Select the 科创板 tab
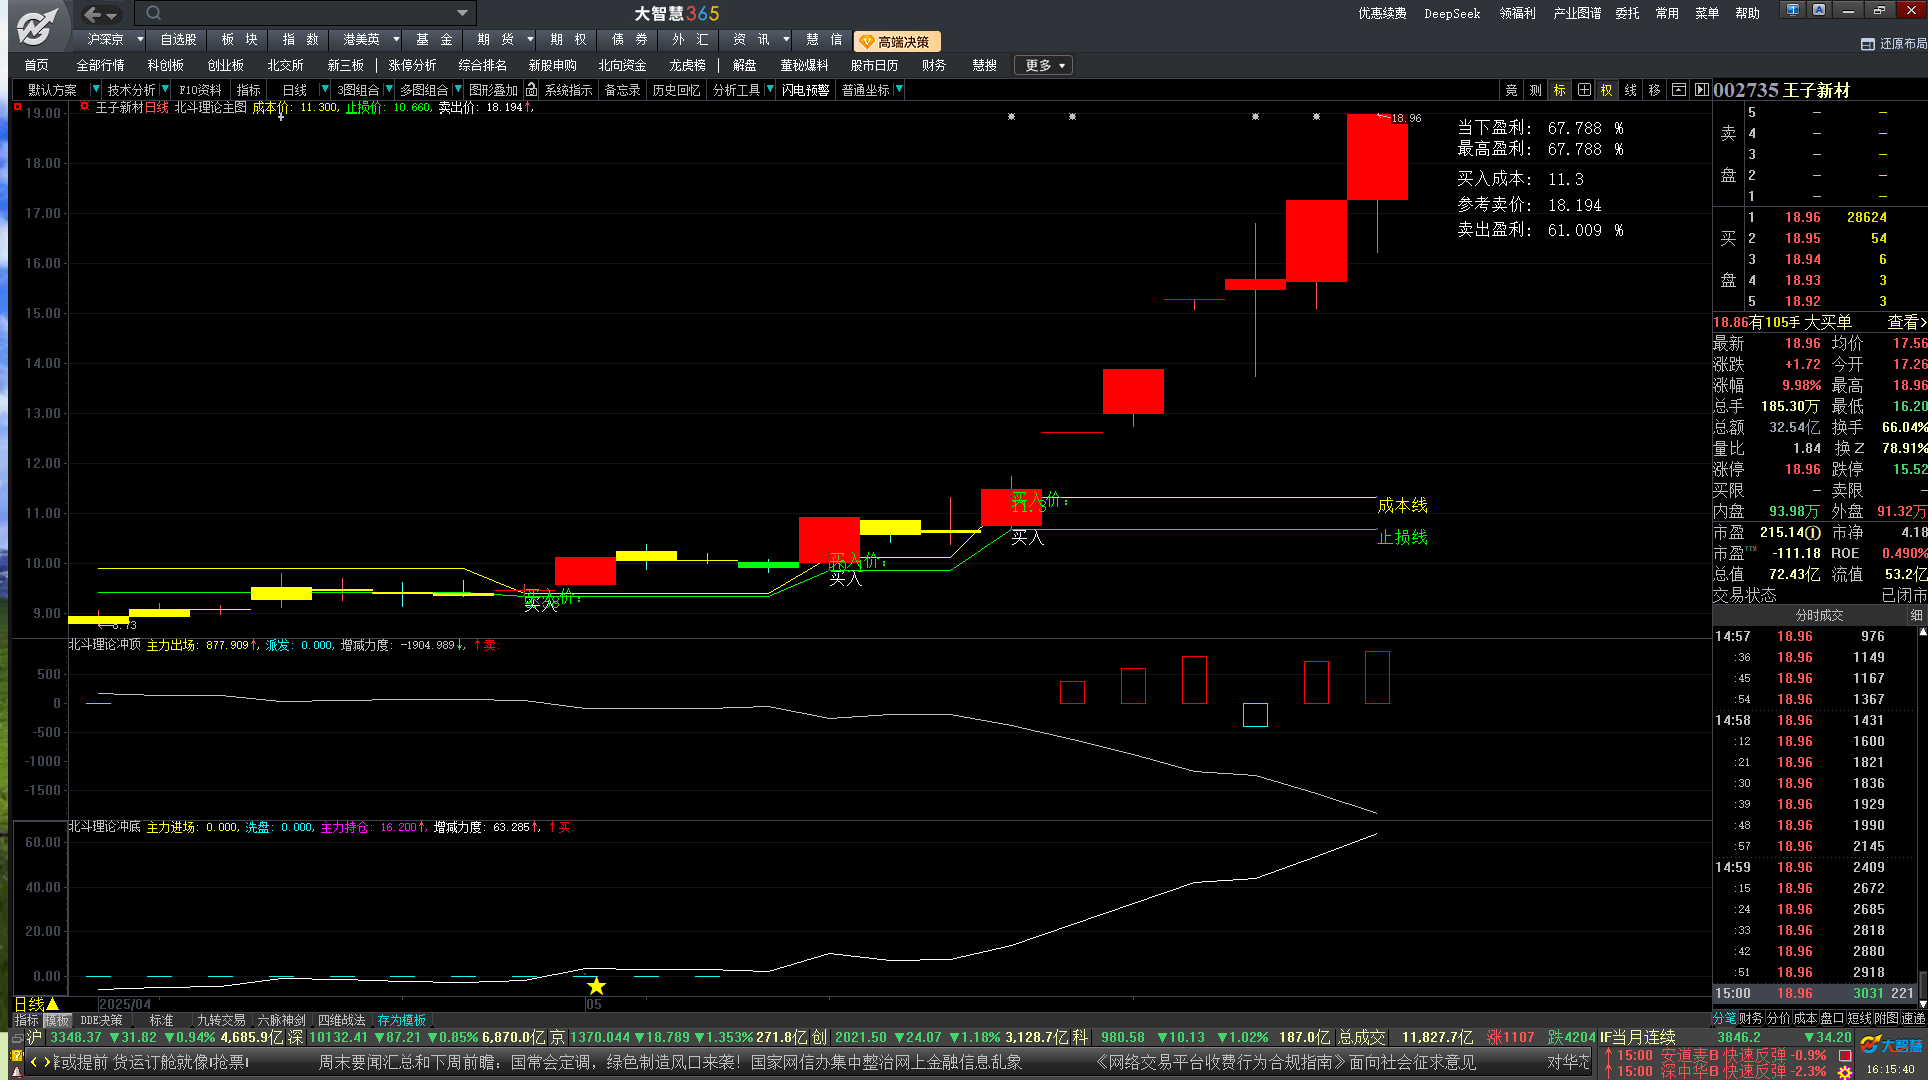Screen dimensions: 1928x1080 click(x=166, y=65)
